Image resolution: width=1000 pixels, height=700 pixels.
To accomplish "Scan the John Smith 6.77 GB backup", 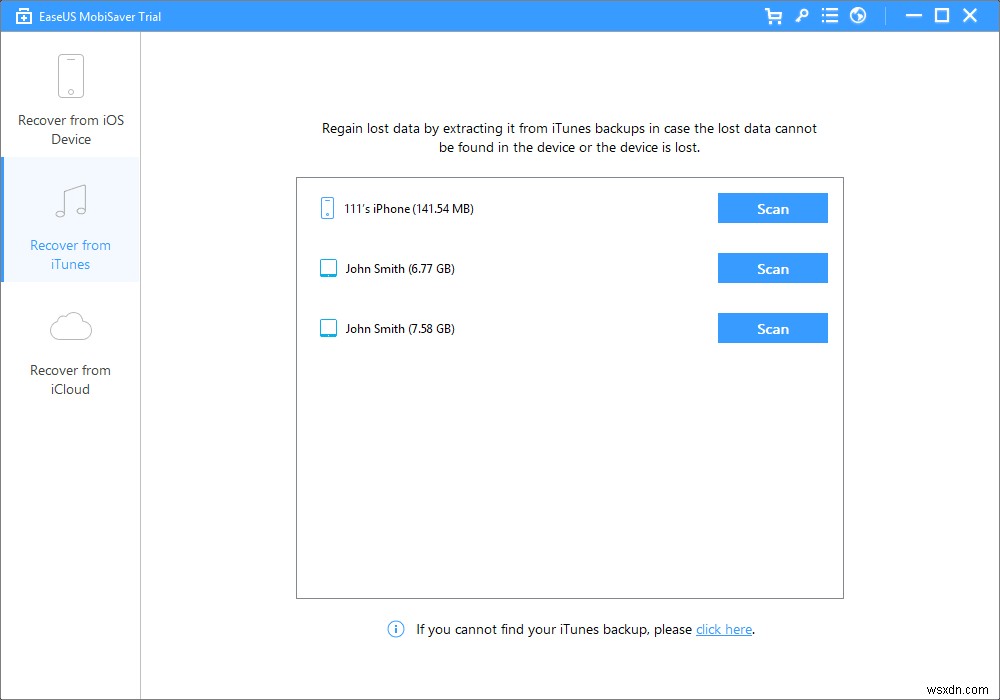I will 772,268.
